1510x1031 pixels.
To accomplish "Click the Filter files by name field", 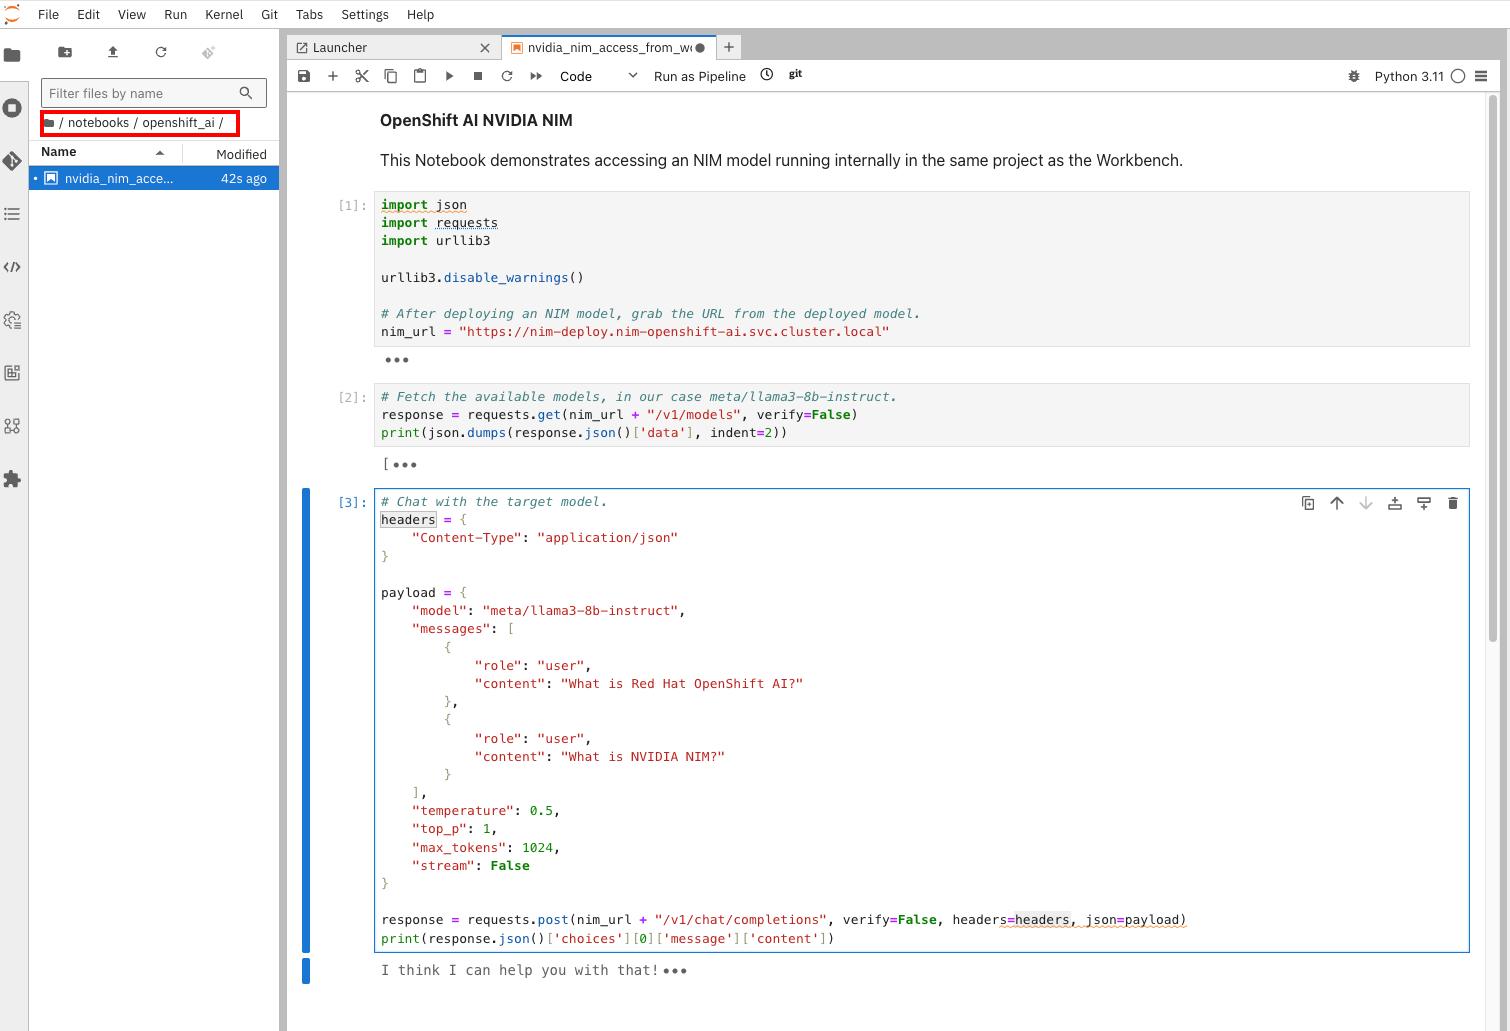I will 154,93.
